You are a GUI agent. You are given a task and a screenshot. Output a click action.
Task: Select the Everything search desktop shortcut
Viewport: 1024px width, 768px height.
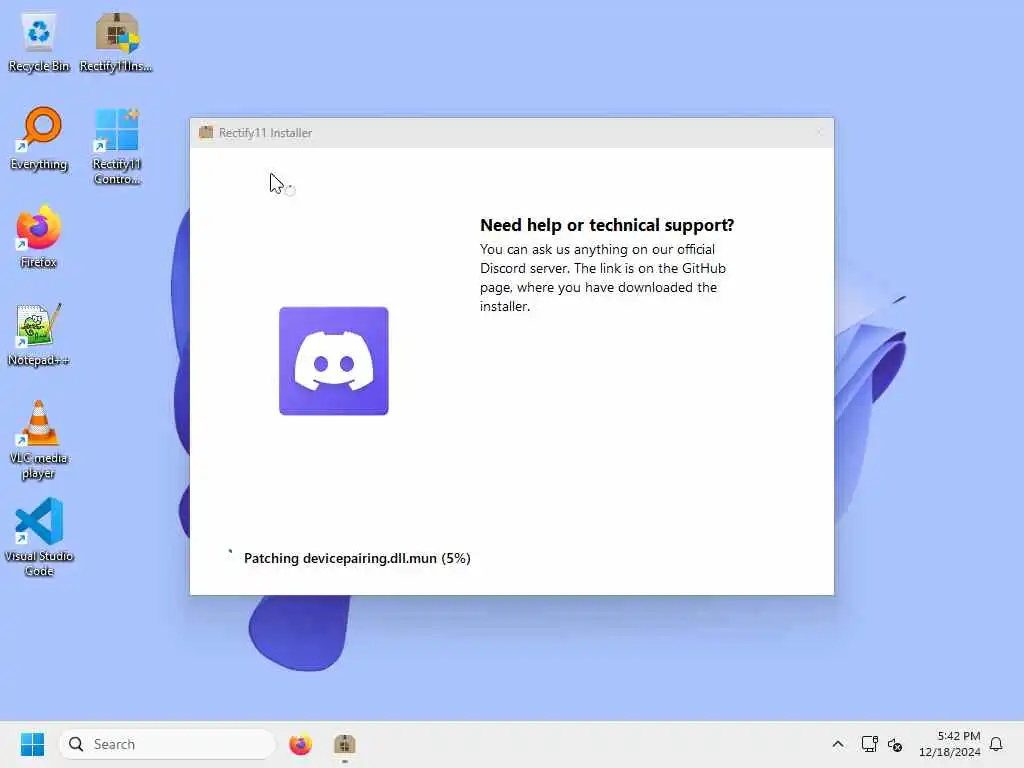click(39, 139)
